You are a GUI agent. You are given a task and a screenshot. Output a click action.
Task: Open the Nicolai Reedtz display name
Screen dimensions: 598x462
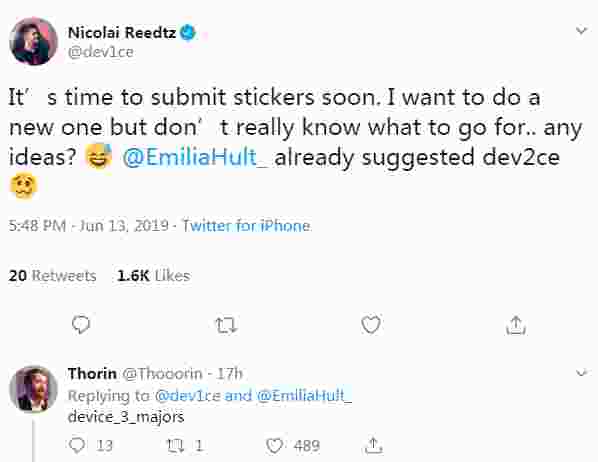pyautogui.click(x=122, y=32)
